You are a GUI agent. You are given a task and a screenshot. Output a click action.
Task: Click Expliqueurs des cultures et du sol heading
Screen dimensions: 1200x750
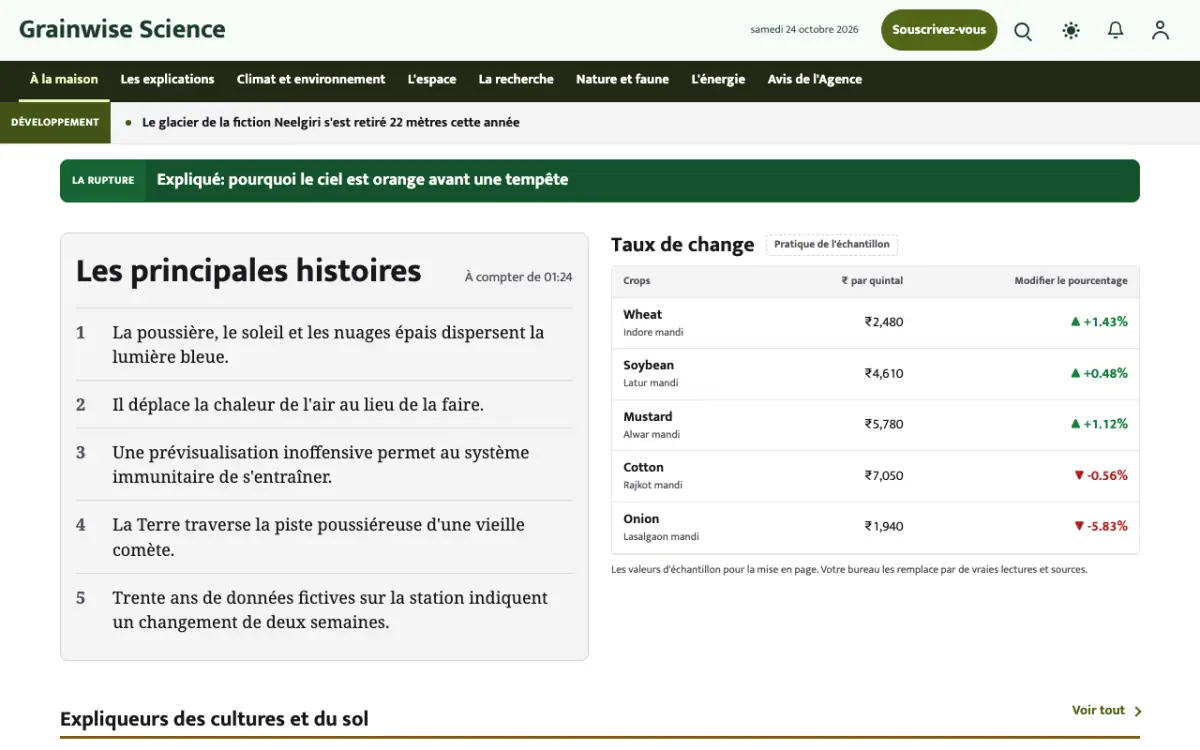click(x=214, y=719)
